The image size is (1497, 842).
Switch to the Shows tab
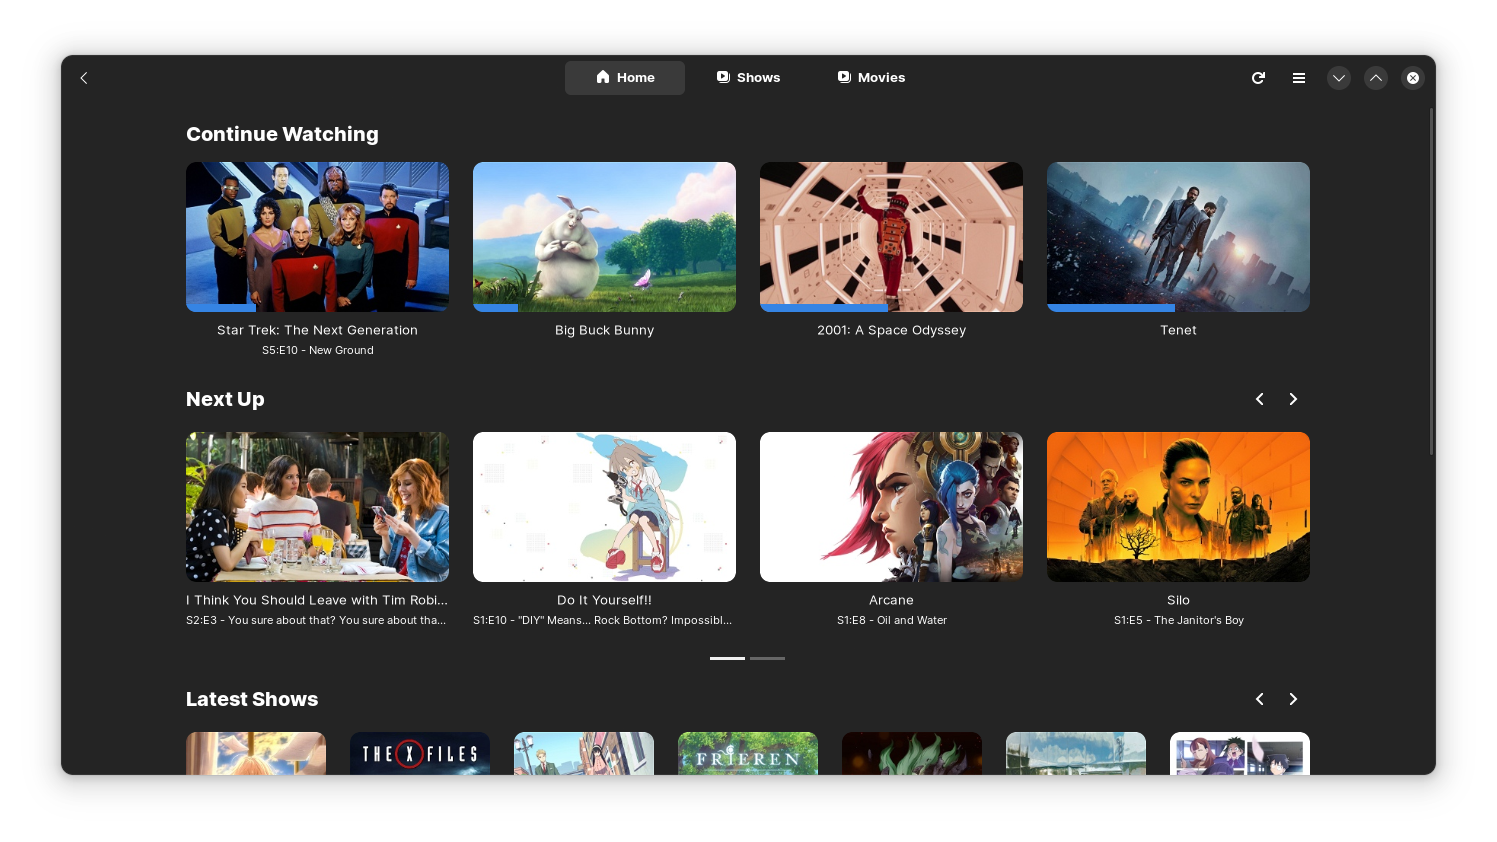pyautogui.click(x=748, y=78)
